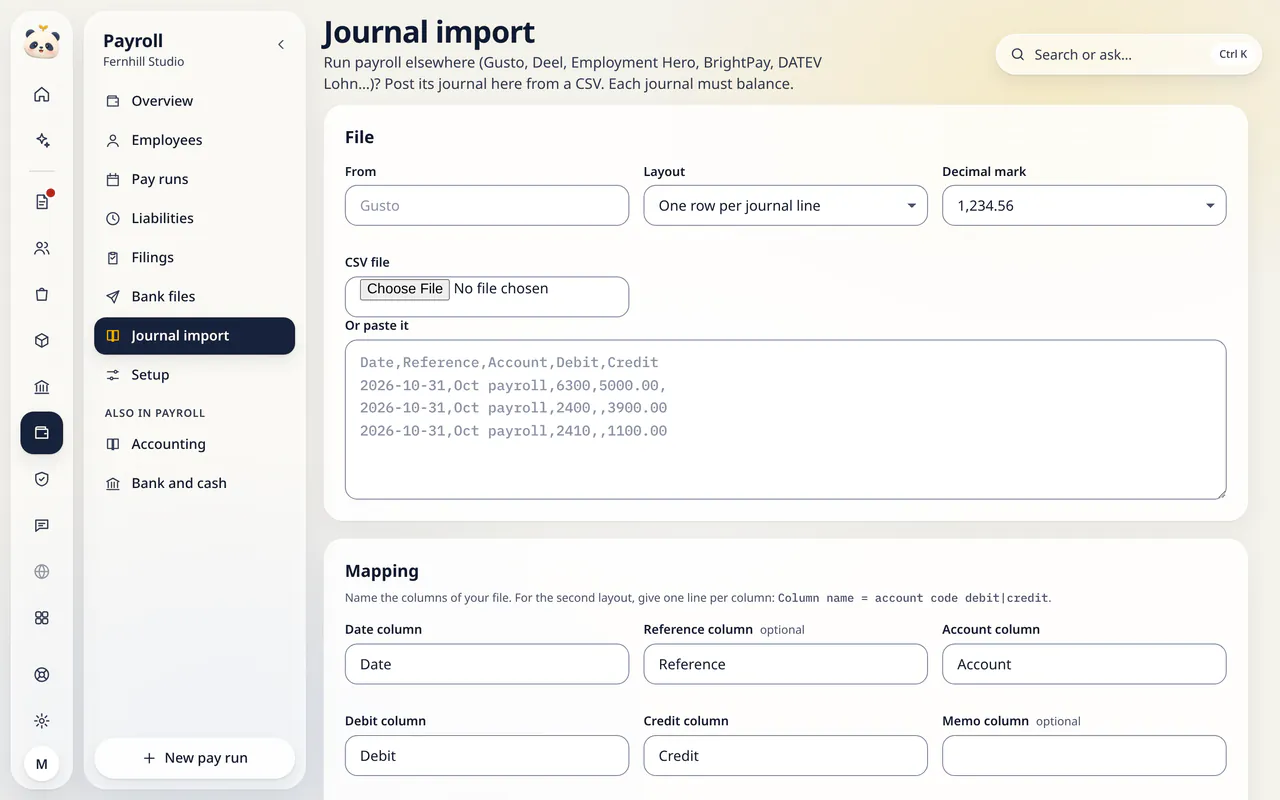Select Journal import menu item
The height and width of the screenshot is (800, 1280).
coord(195,336)
